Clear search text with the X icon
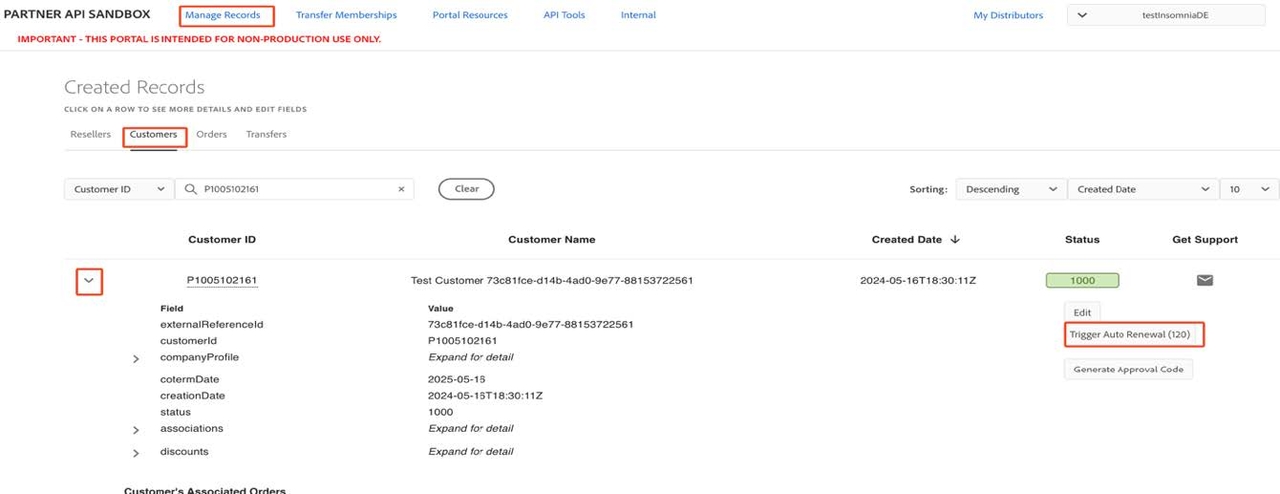Image resolution: width=1280 pixels, height=494 pixels. (x=401, y=189)
